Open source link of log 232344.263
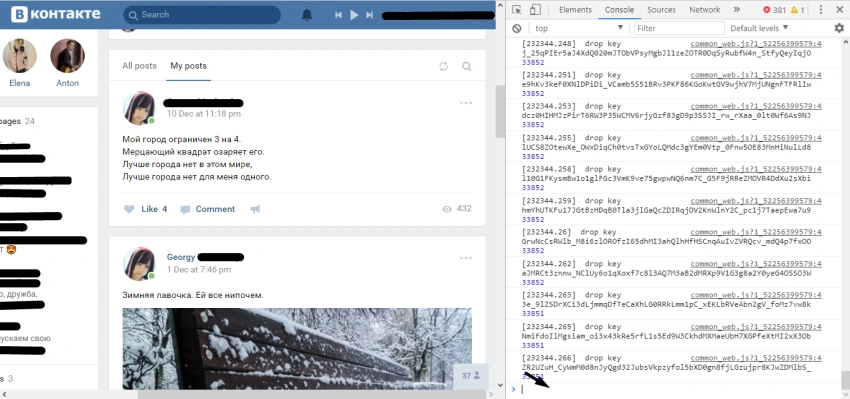This screenshot has width=850, height=399. (x=756, y=295)
